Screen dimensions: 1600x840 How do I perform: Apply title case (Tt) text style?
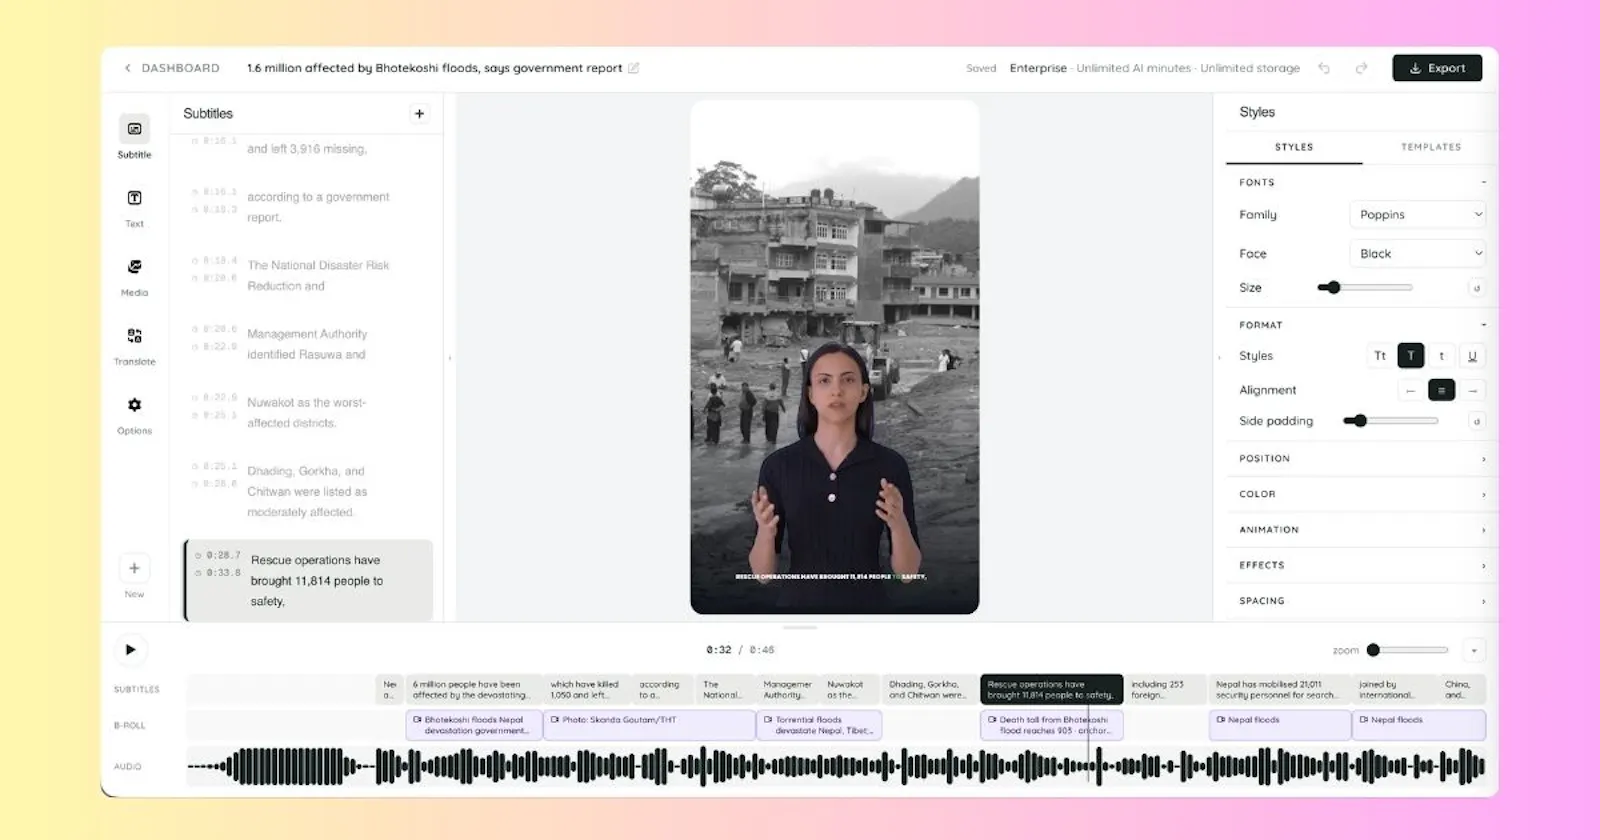tap(1380, 356)
